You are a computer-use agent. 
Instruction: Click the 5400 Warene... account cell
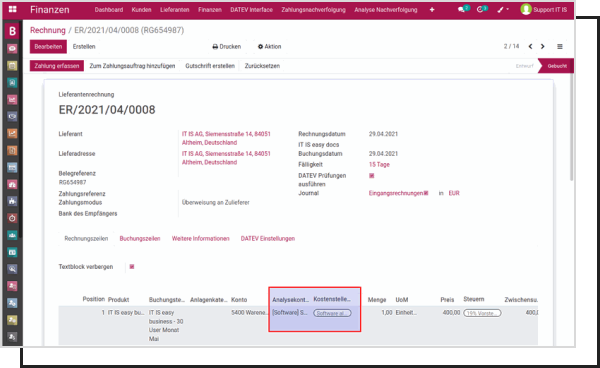point(249,313)
